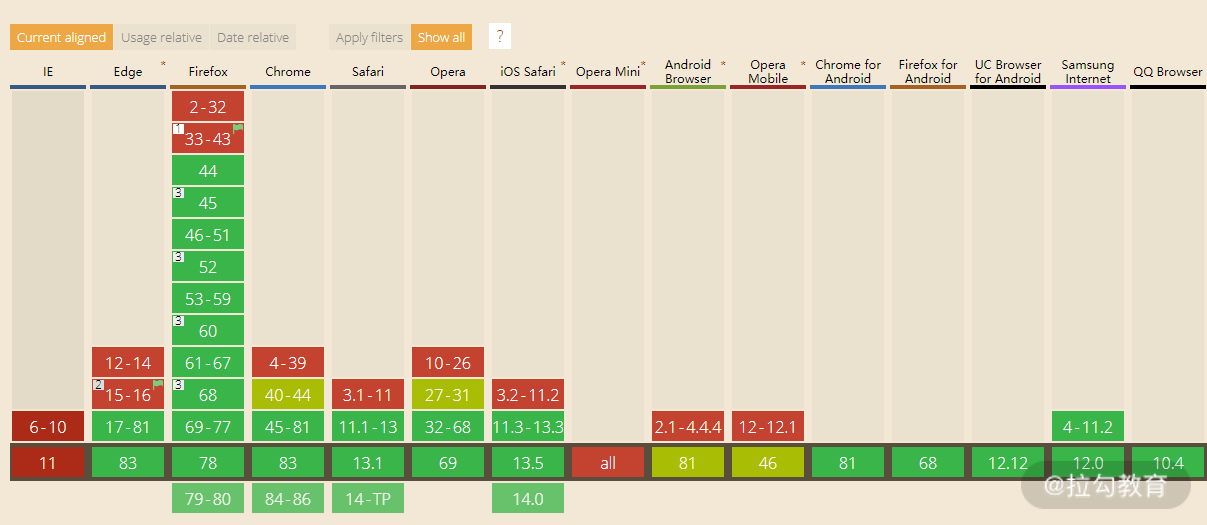This screenshot has width=1207, height=525.
Task: Select the Firefox 69-77 version cell
Action: pyautogui.click(x=208, y=427)
